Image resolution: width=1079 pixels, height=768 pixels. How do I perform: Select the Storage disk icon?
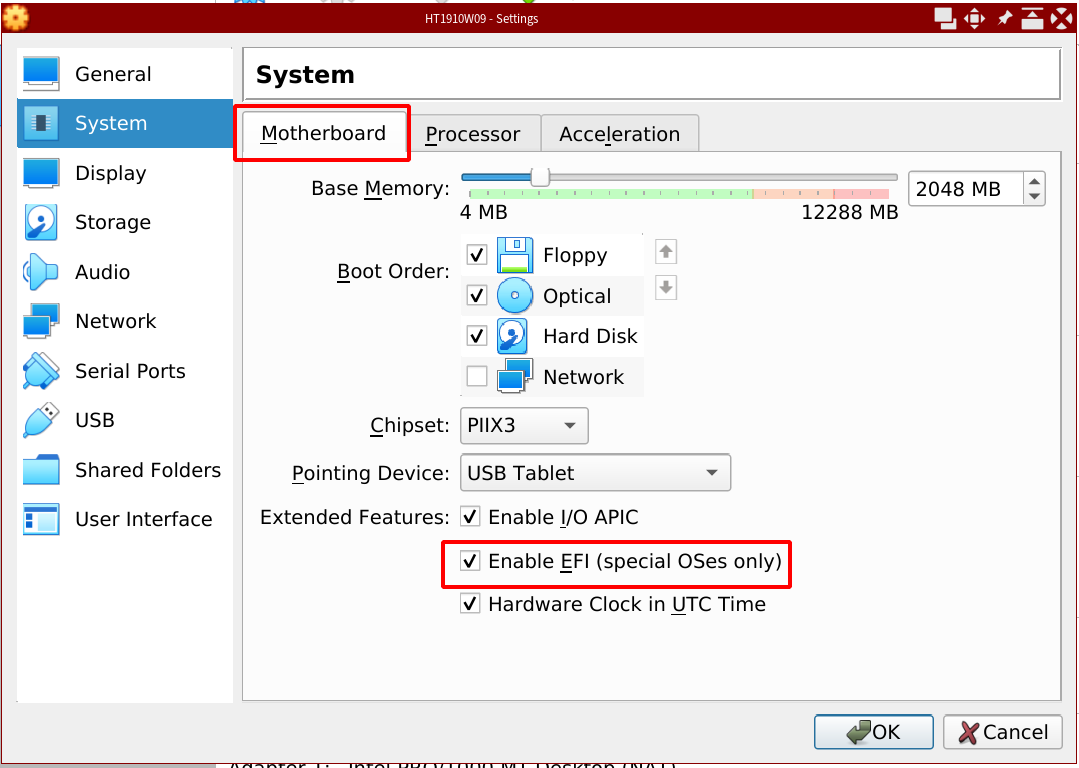coord(41,222)
